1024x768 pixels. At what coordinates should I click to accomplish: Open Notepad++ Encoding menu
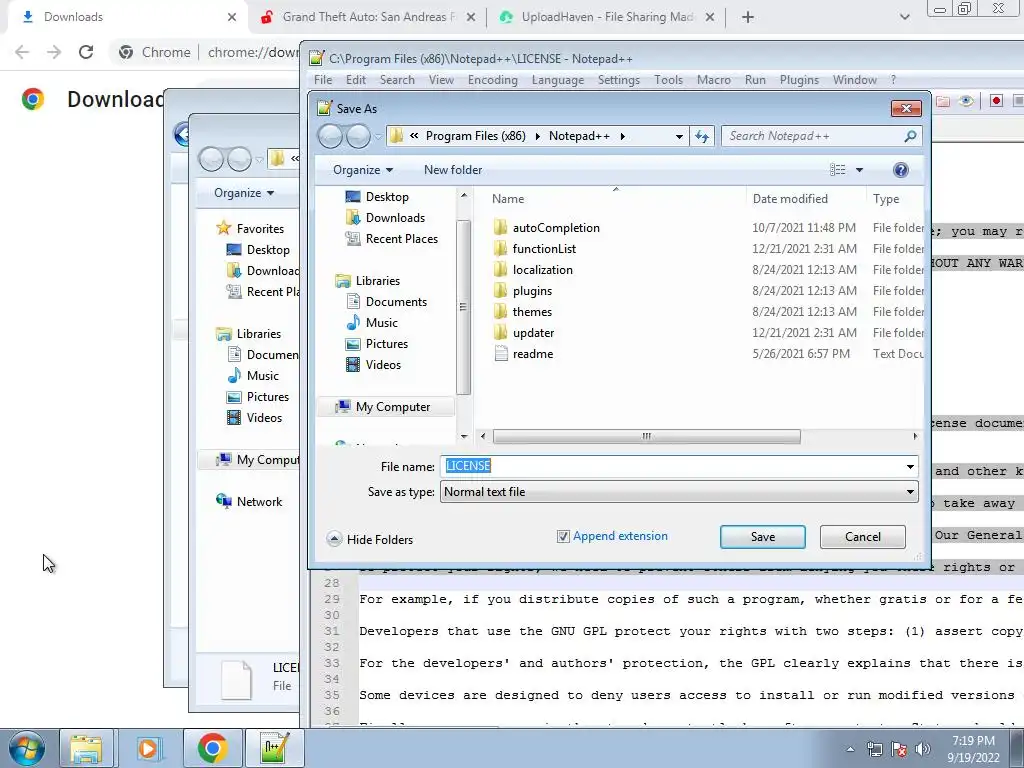coord(492,80)
